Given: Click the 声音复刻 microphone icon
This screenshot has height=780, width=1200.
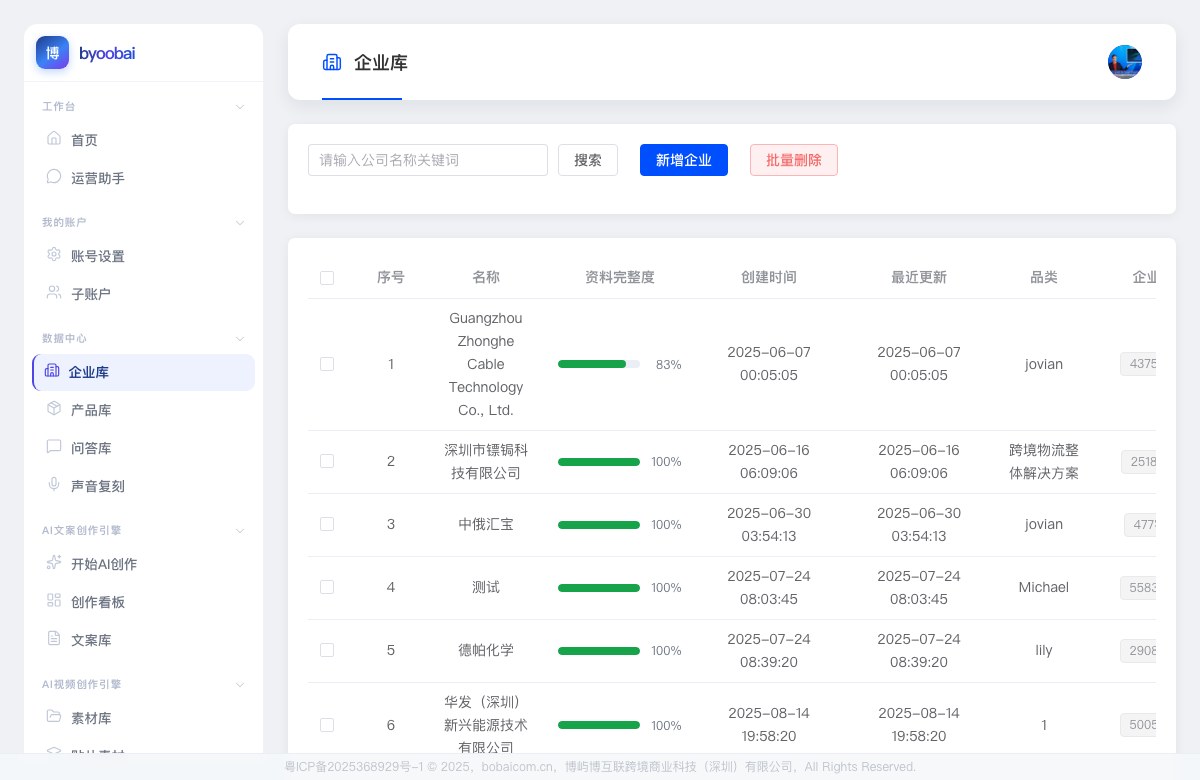Looking at the screenshot, I should tap(54, 485).
